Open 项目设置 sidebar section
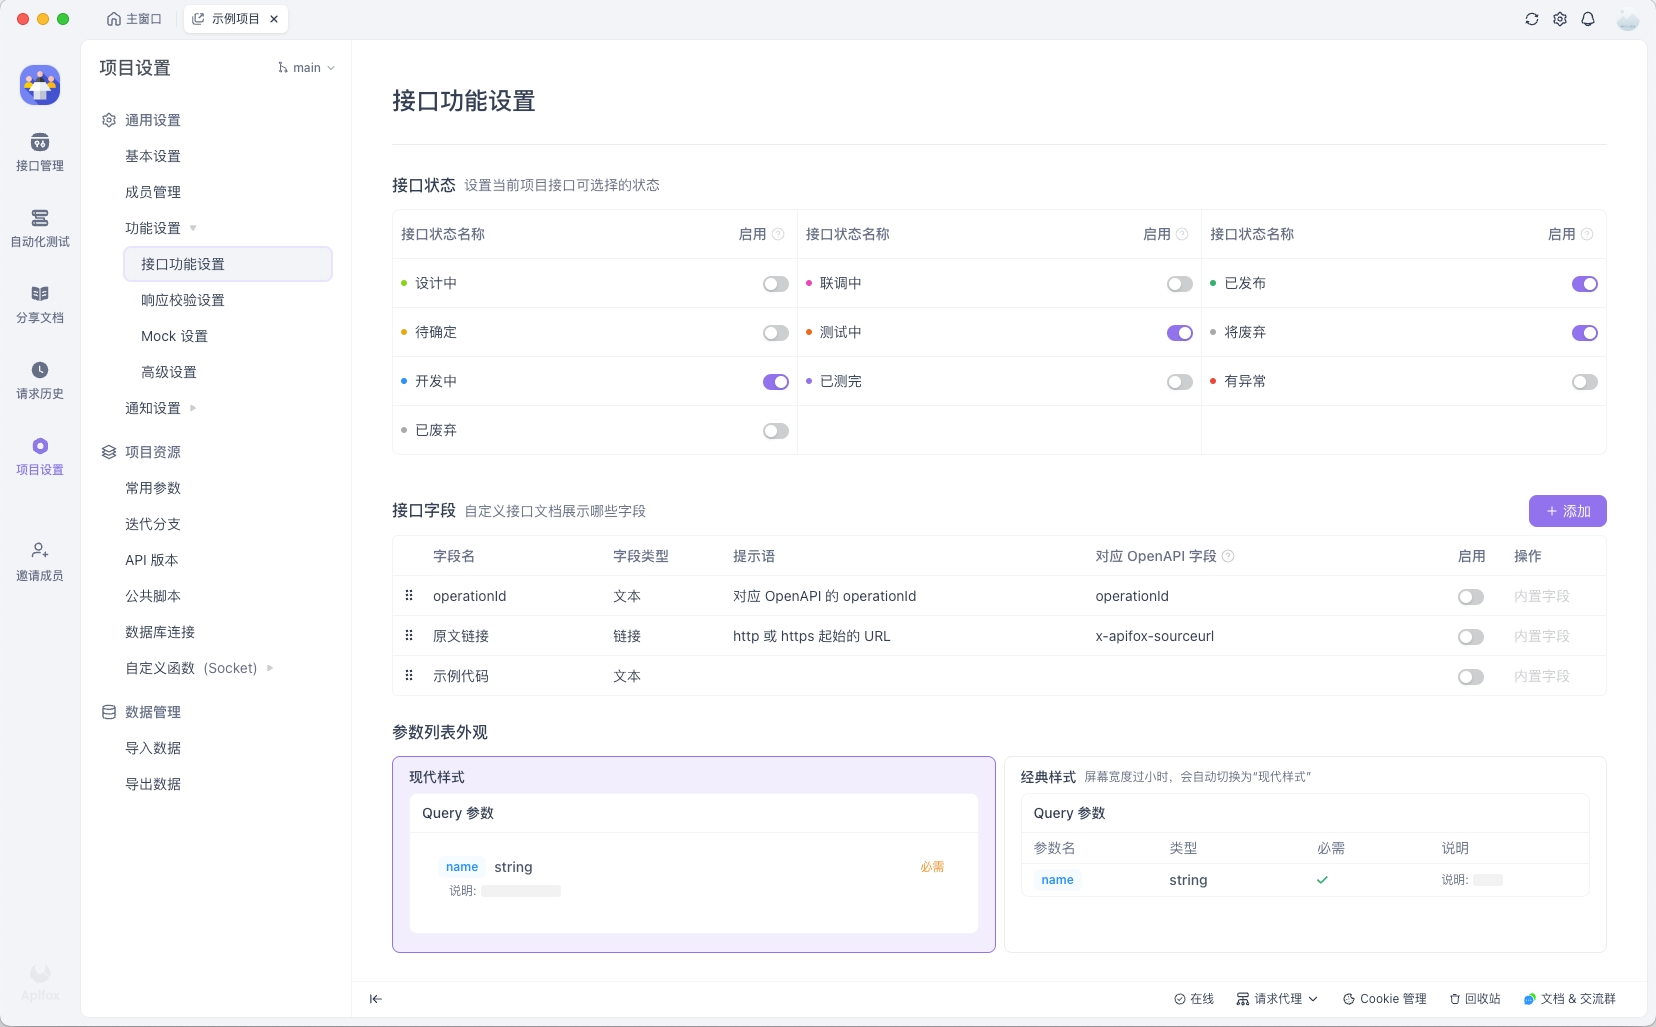Viewport: 1656px width, 1027px height. coord(40,457)
